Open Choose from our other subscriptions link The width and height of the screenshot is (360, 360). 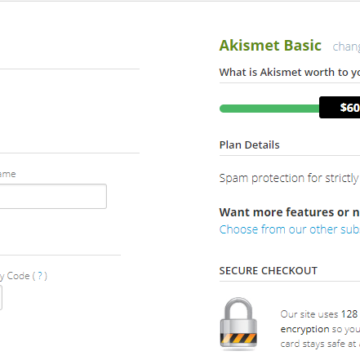290,230
